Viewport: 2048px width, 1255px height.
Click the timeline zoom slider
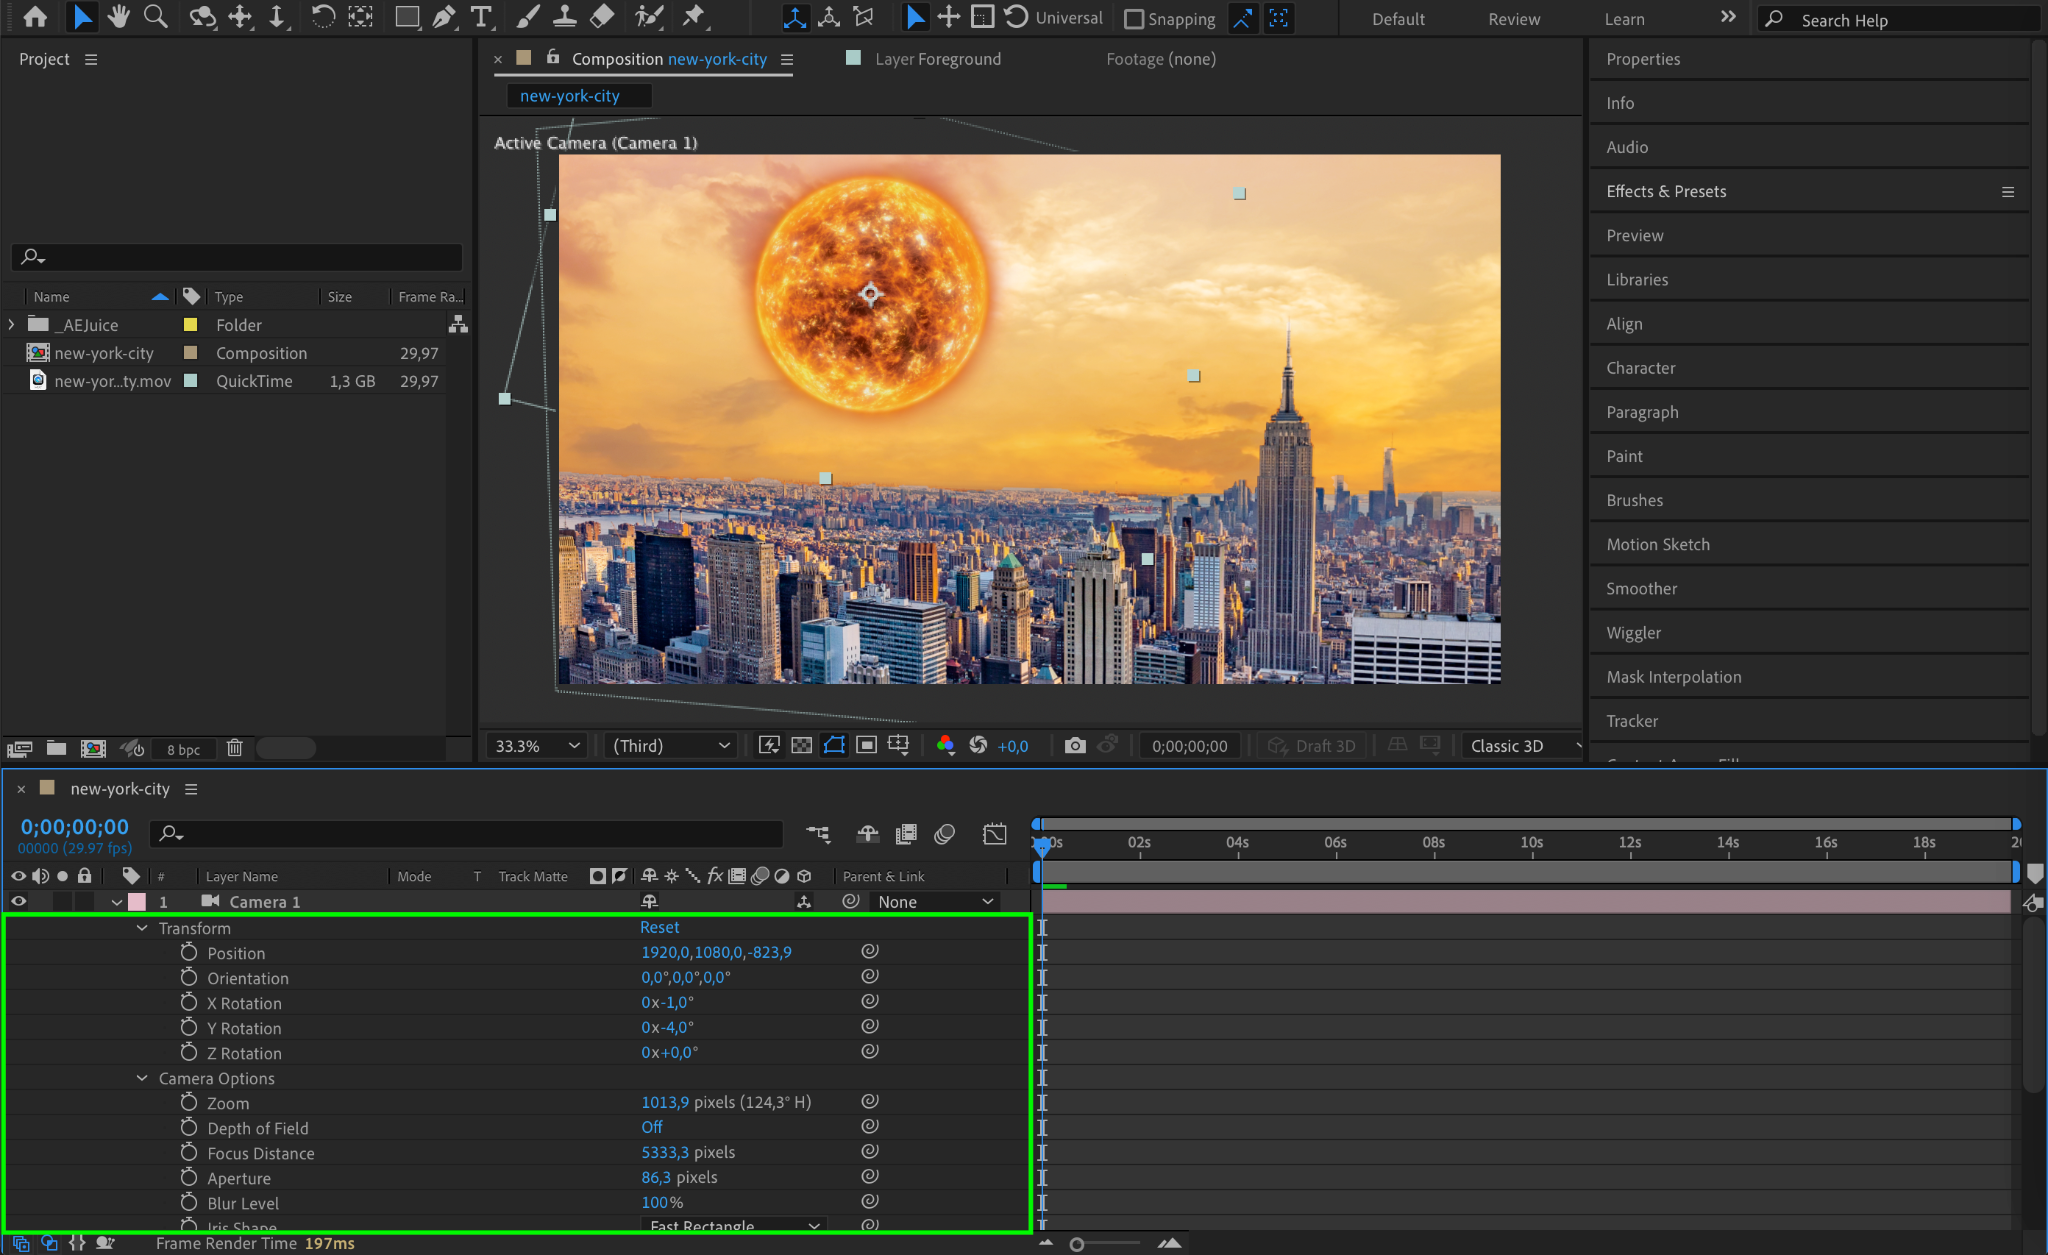(1077, 1244)
